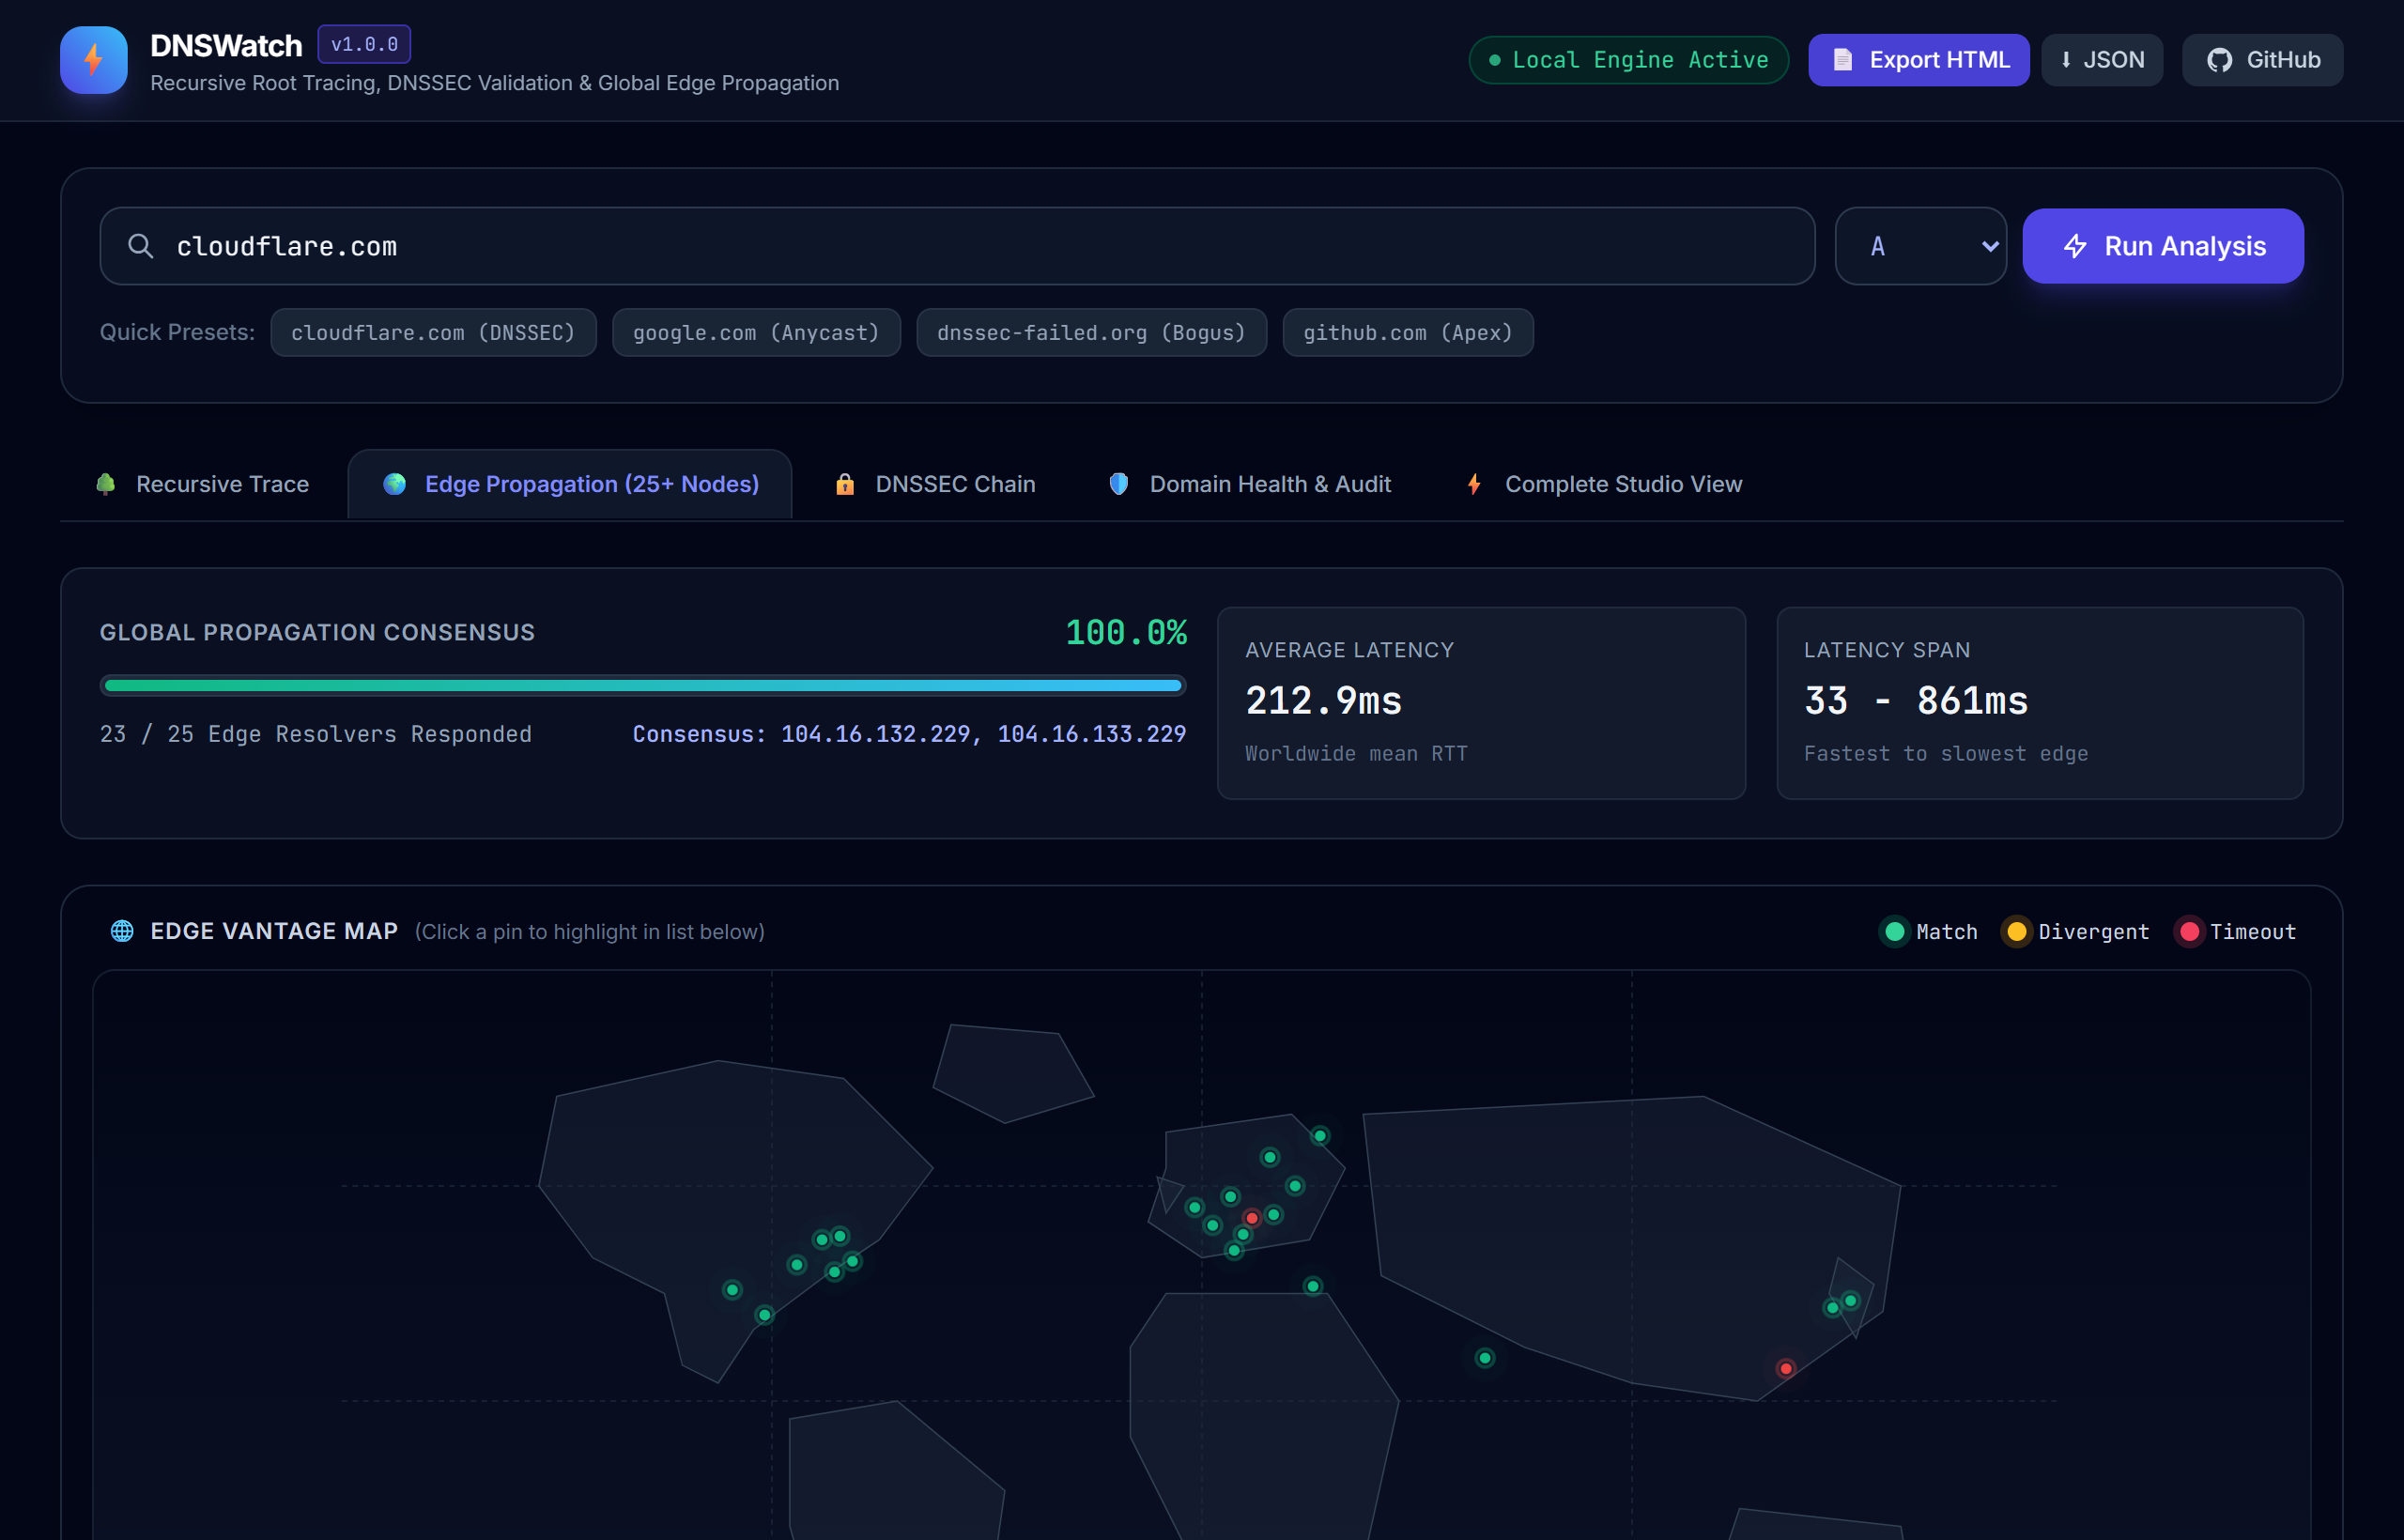
Task: Click the red timeout pin in Southeast Asia
Action: pos(1785,1368)
